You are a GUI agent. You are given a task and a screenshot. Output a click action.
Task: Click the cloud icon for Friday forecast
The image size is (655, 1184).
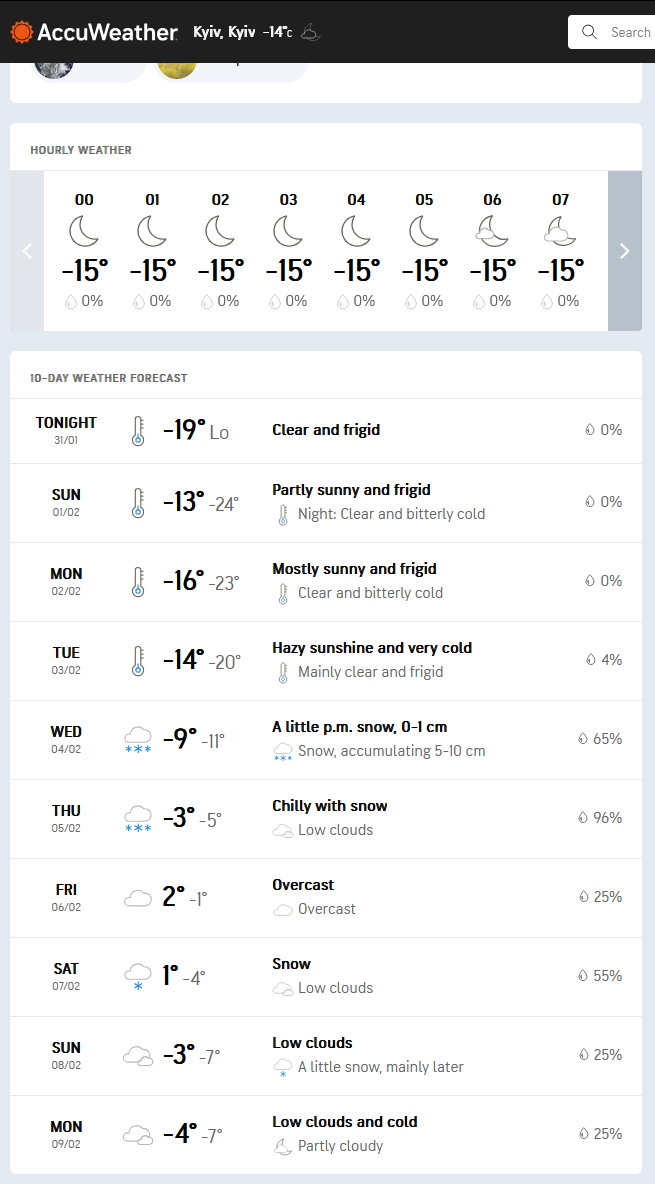coord(138,898)
